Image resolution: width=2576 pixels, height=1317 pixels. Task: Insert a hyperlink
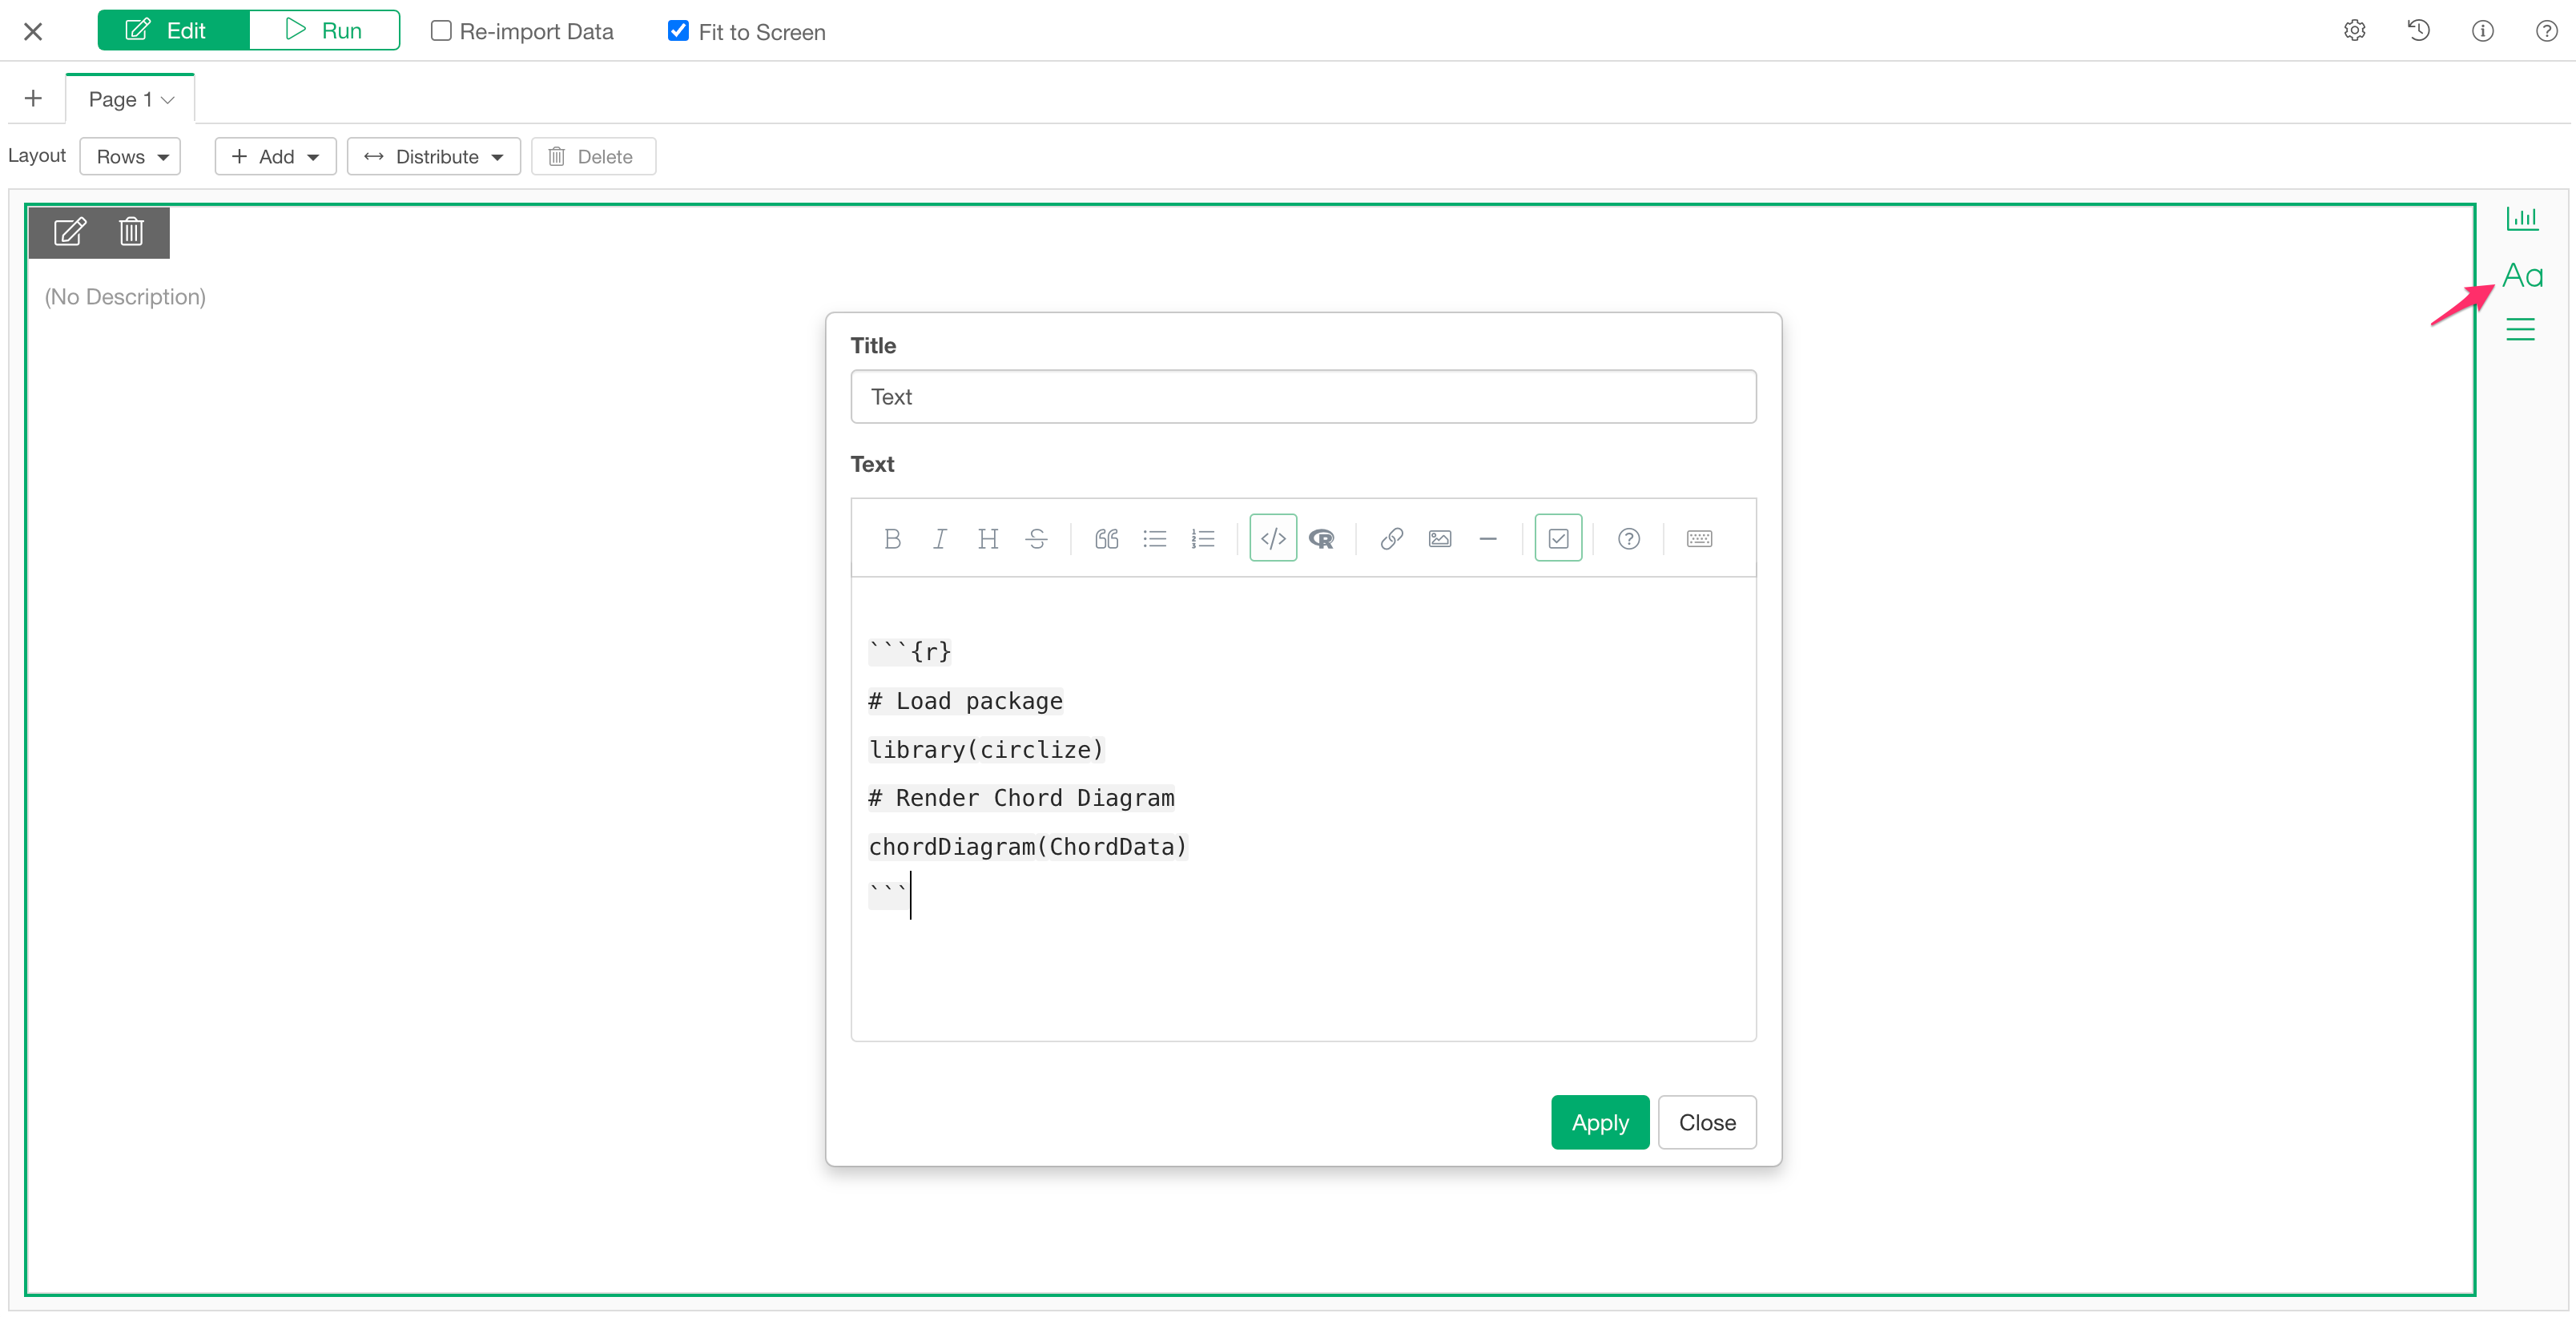[1391, 539]
